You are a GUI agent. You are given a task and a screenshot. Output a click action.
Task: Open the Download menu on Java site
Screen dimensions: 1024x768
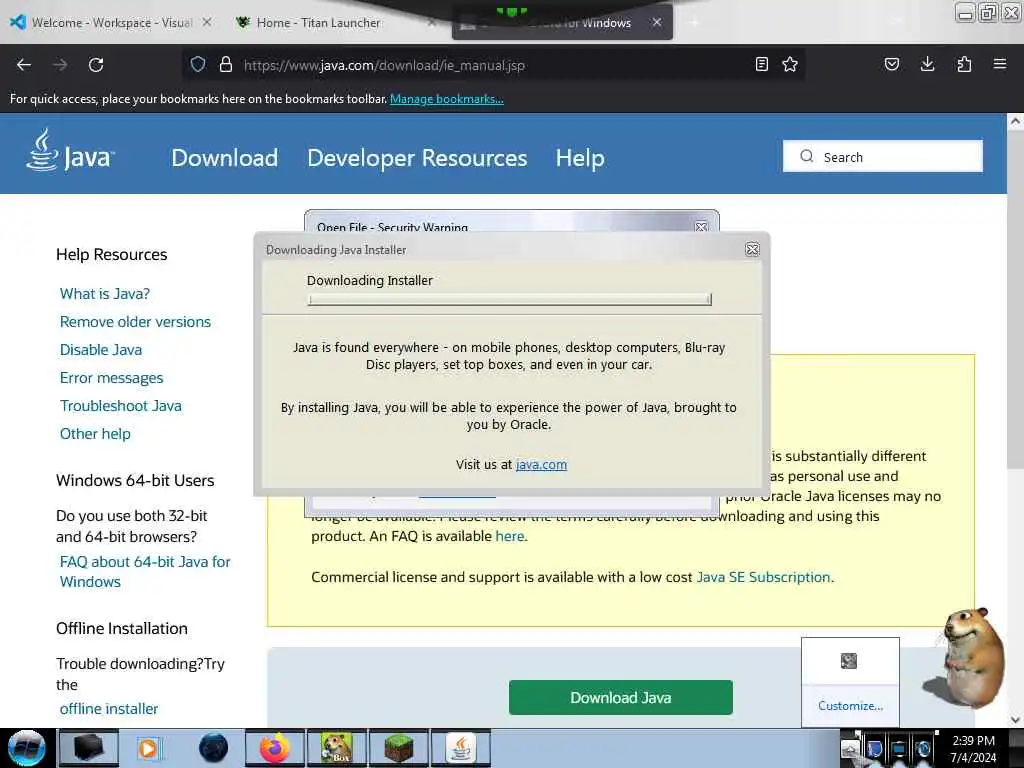pos(225,157)
